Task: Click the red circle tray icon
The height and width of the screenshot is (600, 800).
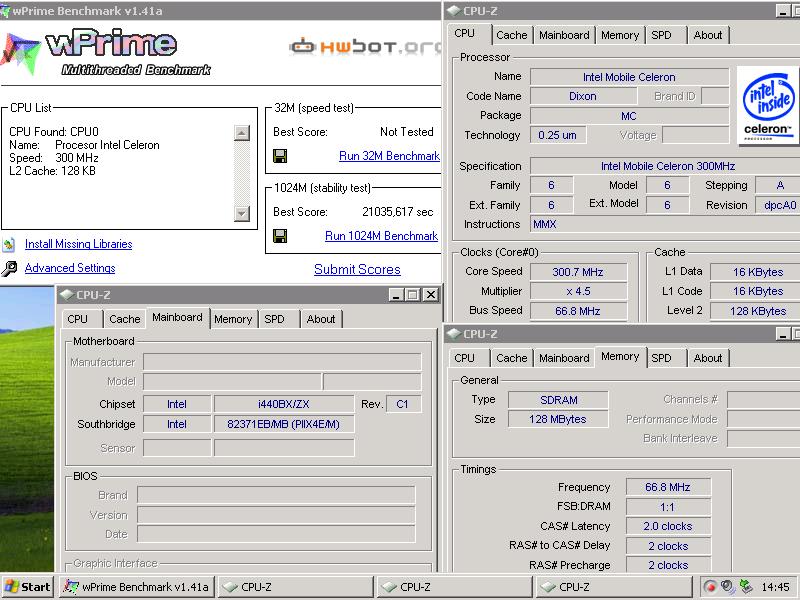Action: [710, 587]
